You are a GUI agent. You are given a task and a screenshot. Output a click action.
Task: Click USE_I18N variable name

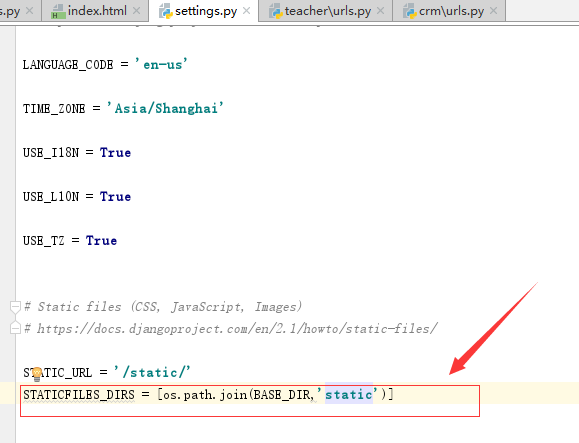pyautogui.click(x=51, y=152)
